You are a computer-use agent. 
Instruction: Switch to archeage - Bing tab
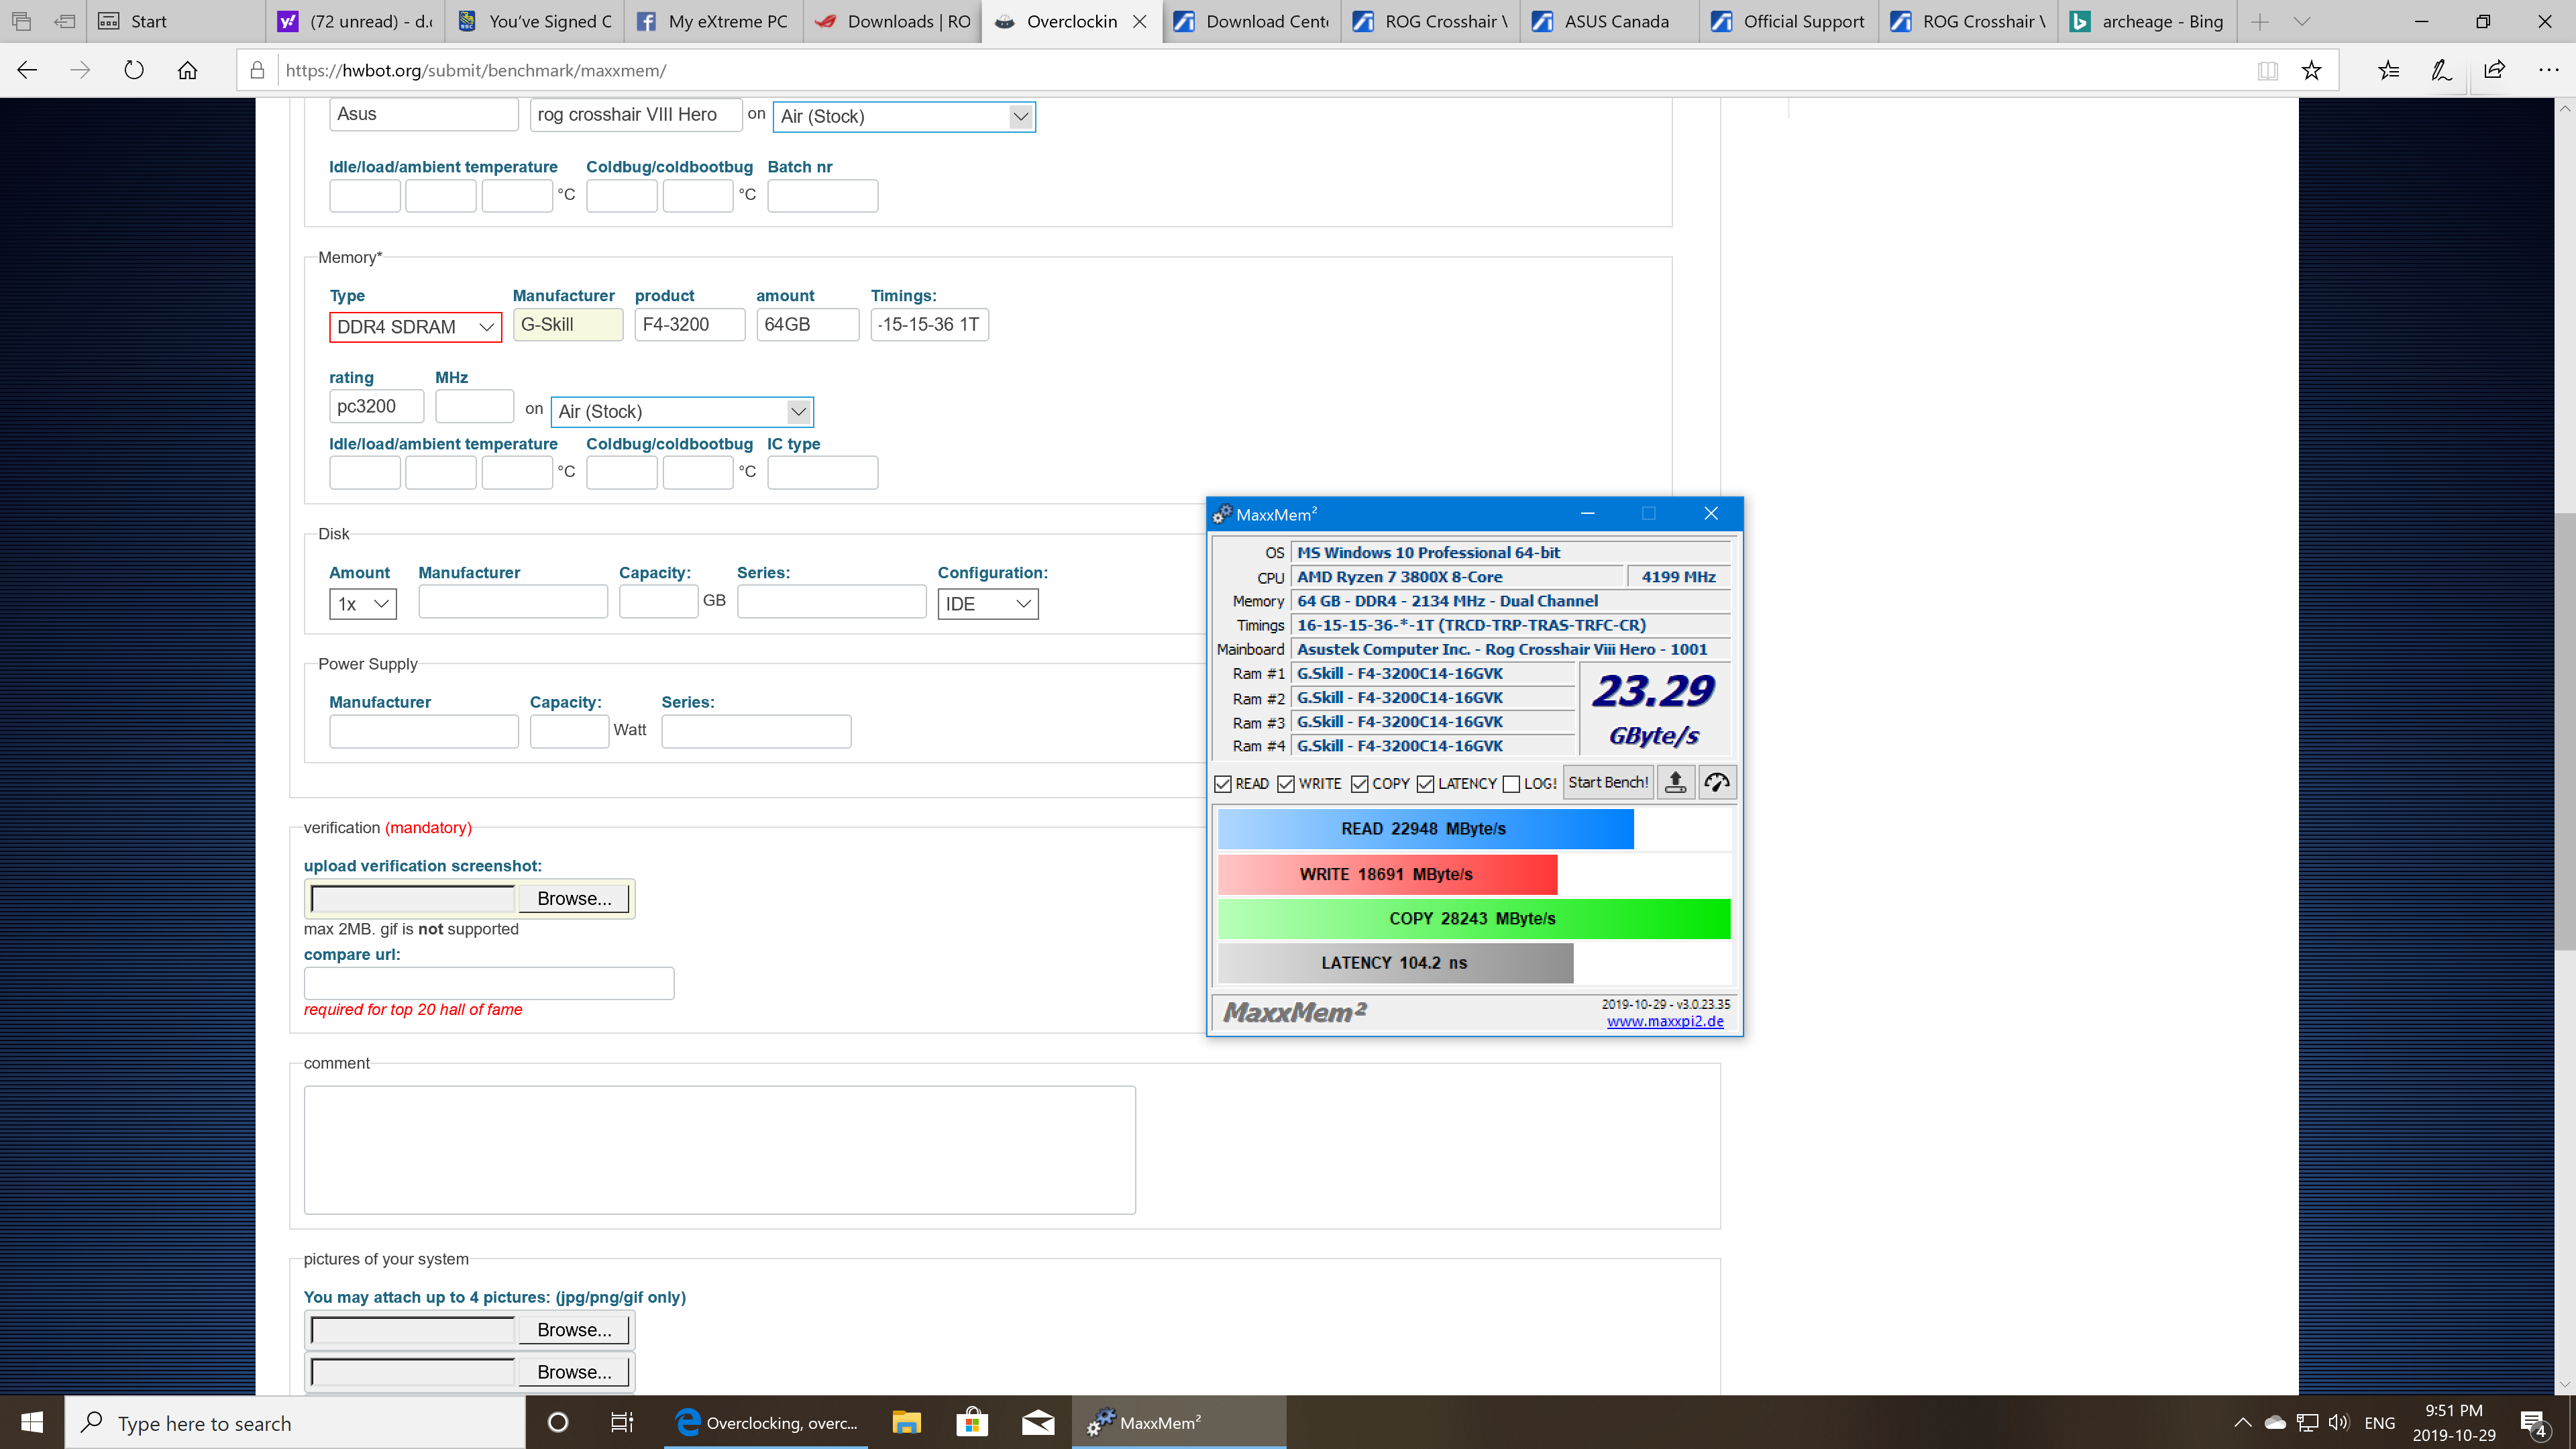(x=2147, y=21)
